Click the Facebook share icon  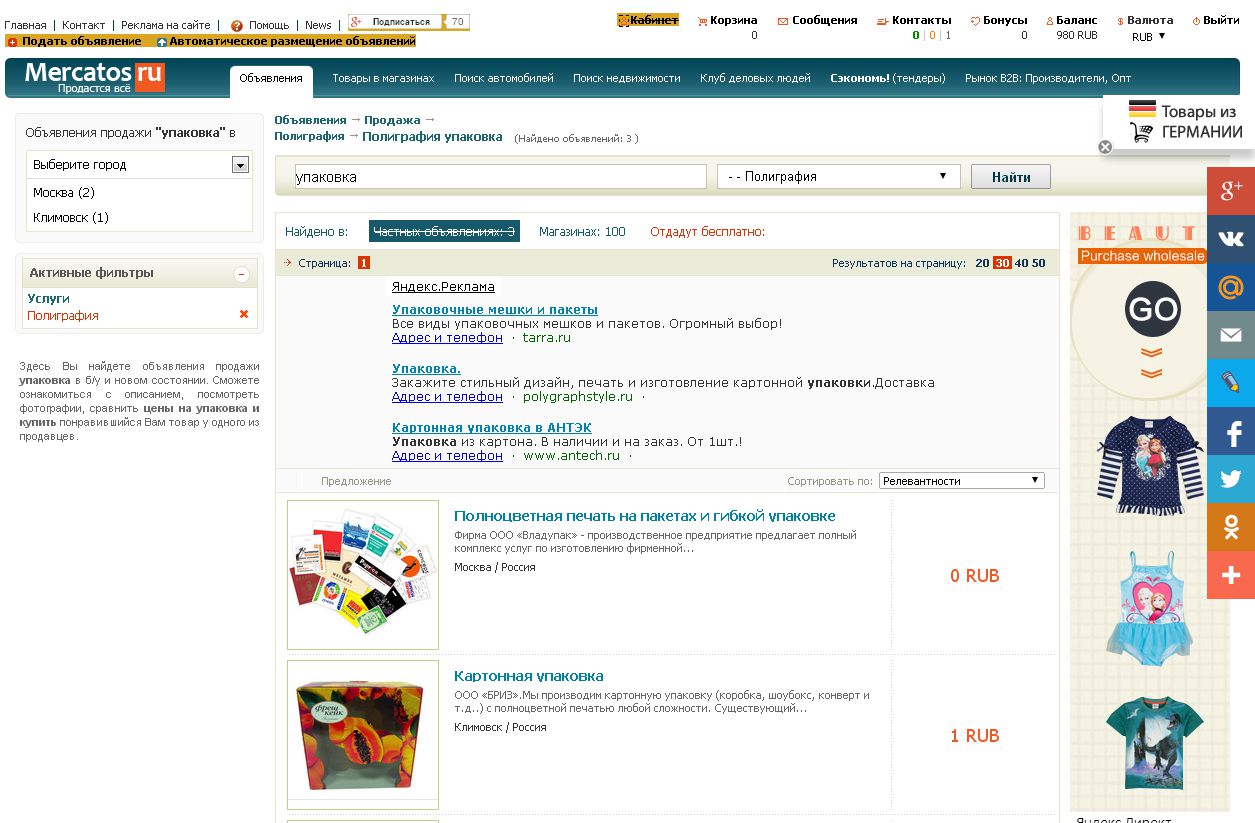(1230, 431)
